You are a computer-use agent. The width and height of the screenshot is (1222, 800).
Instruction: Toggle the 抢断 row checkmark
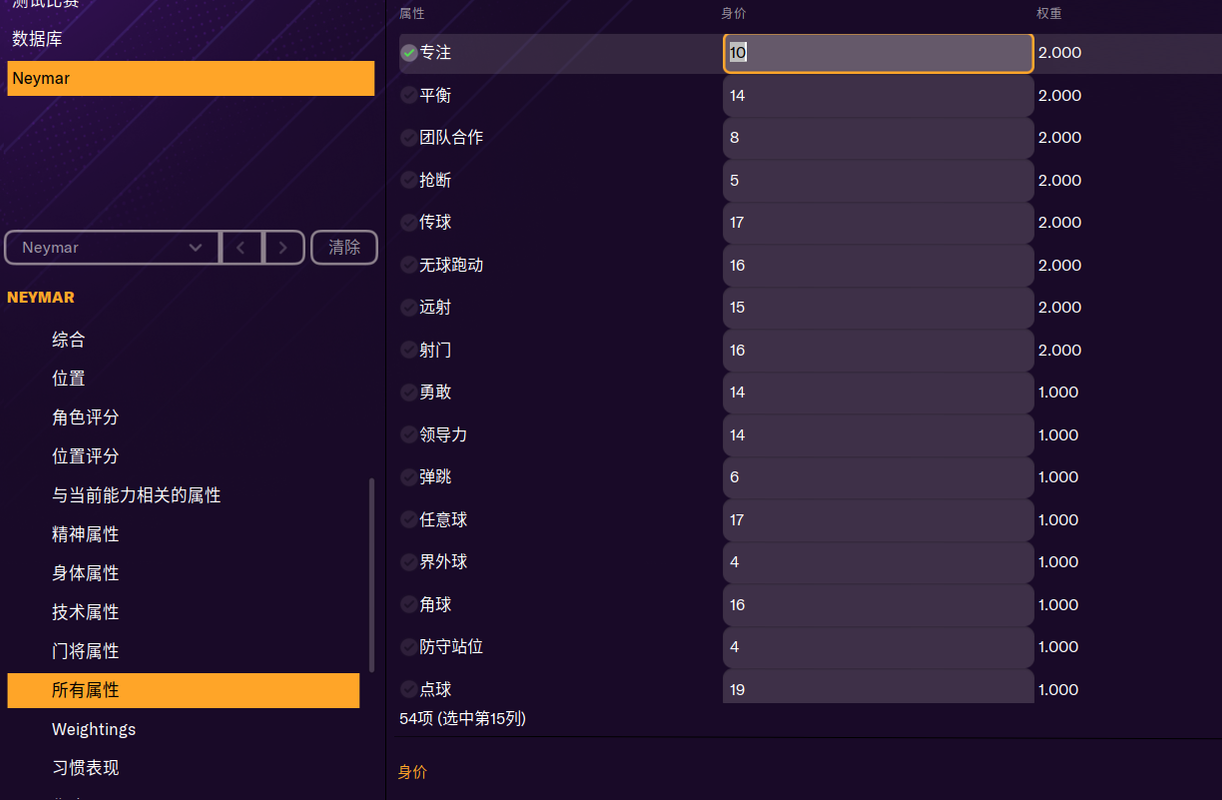tap(409, 180)
